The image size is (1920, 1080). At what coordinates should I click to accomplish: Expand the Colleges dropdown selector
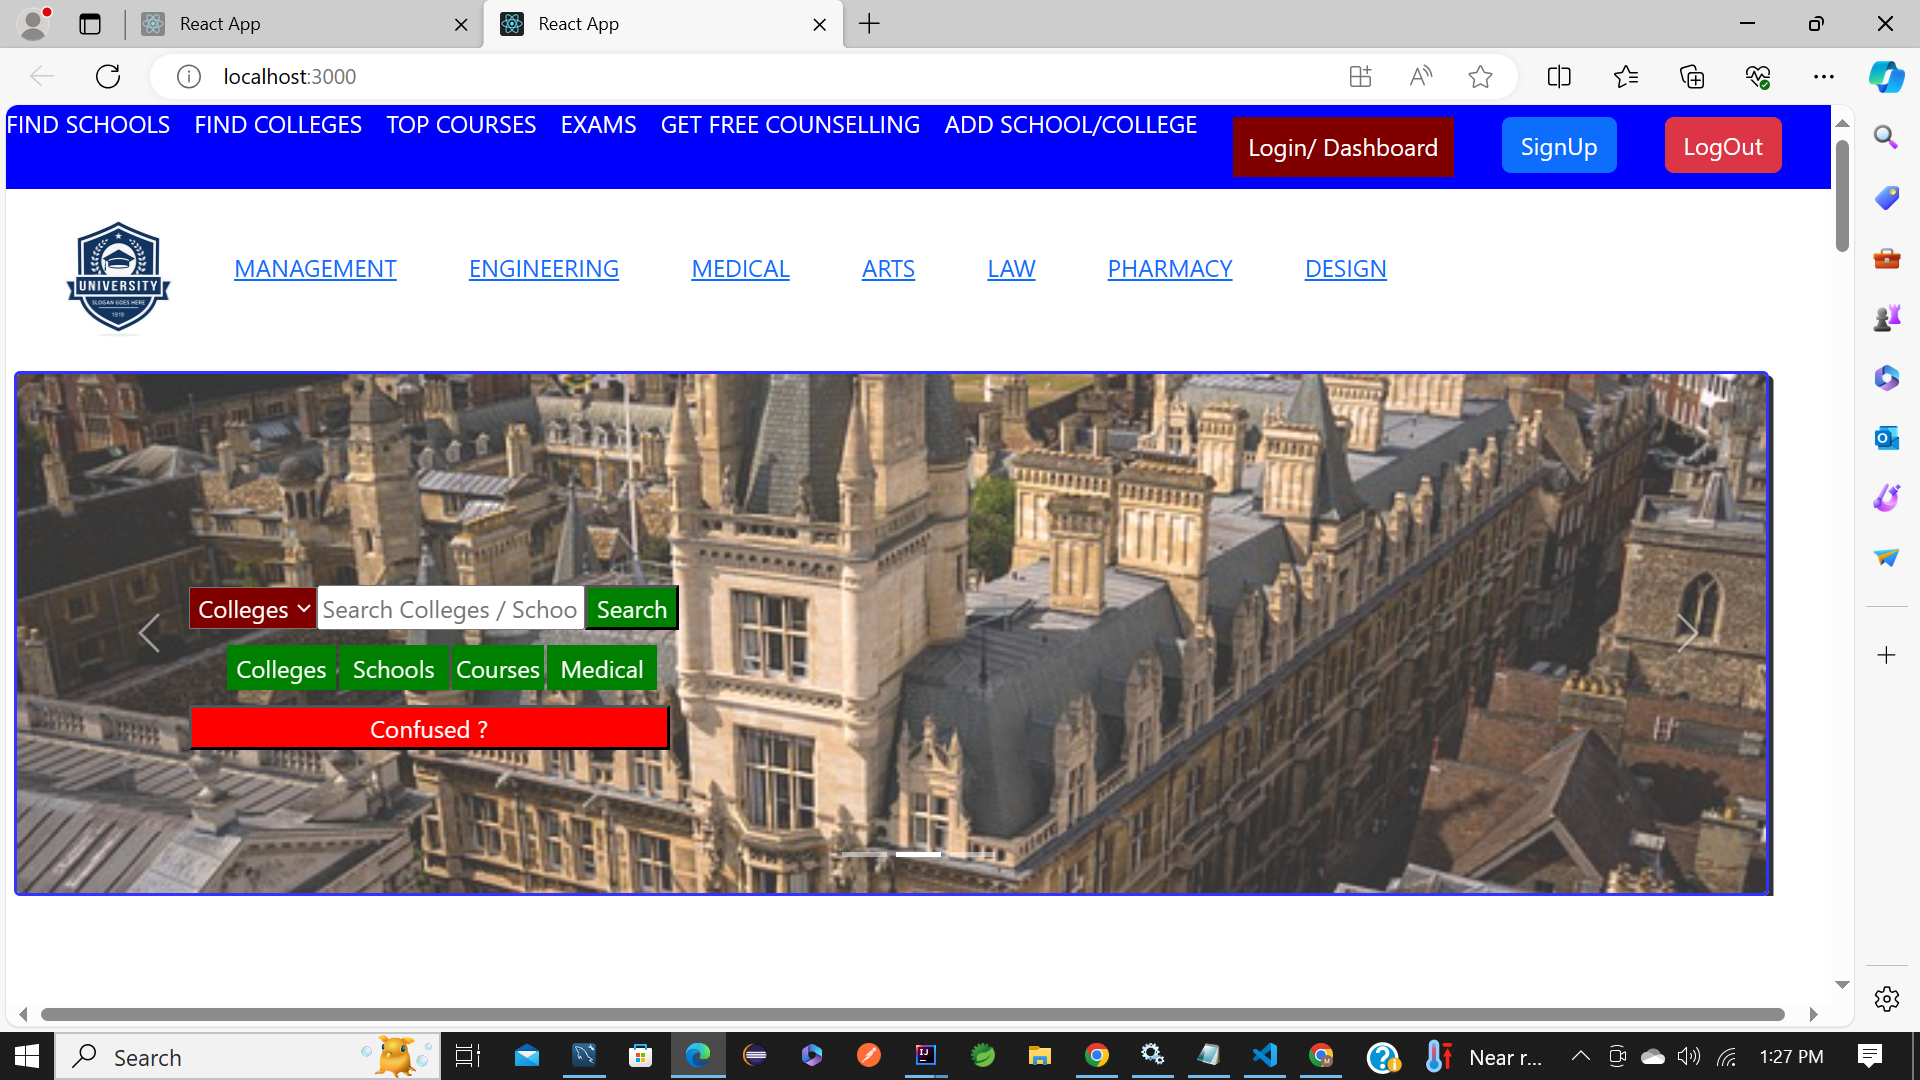point(253,609)
